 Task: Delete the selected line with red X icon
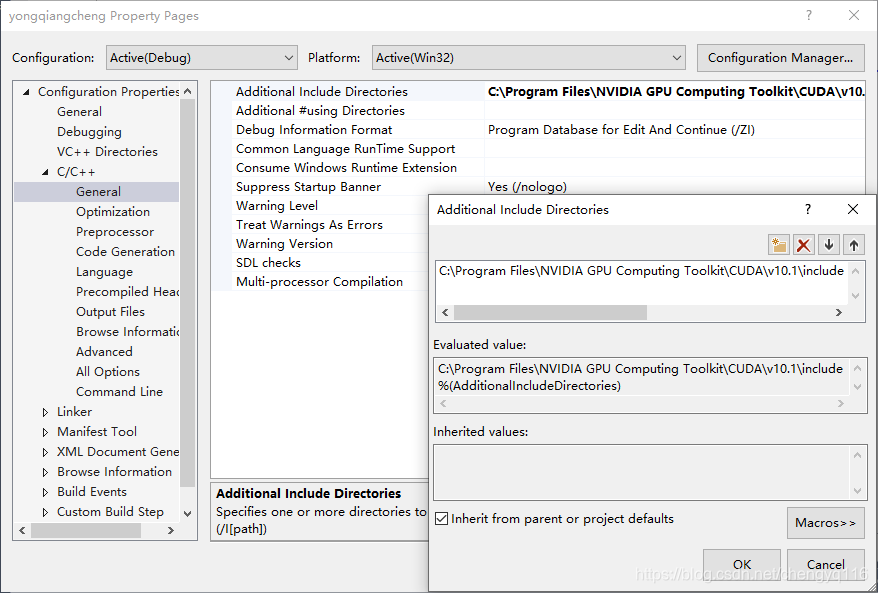804,245
